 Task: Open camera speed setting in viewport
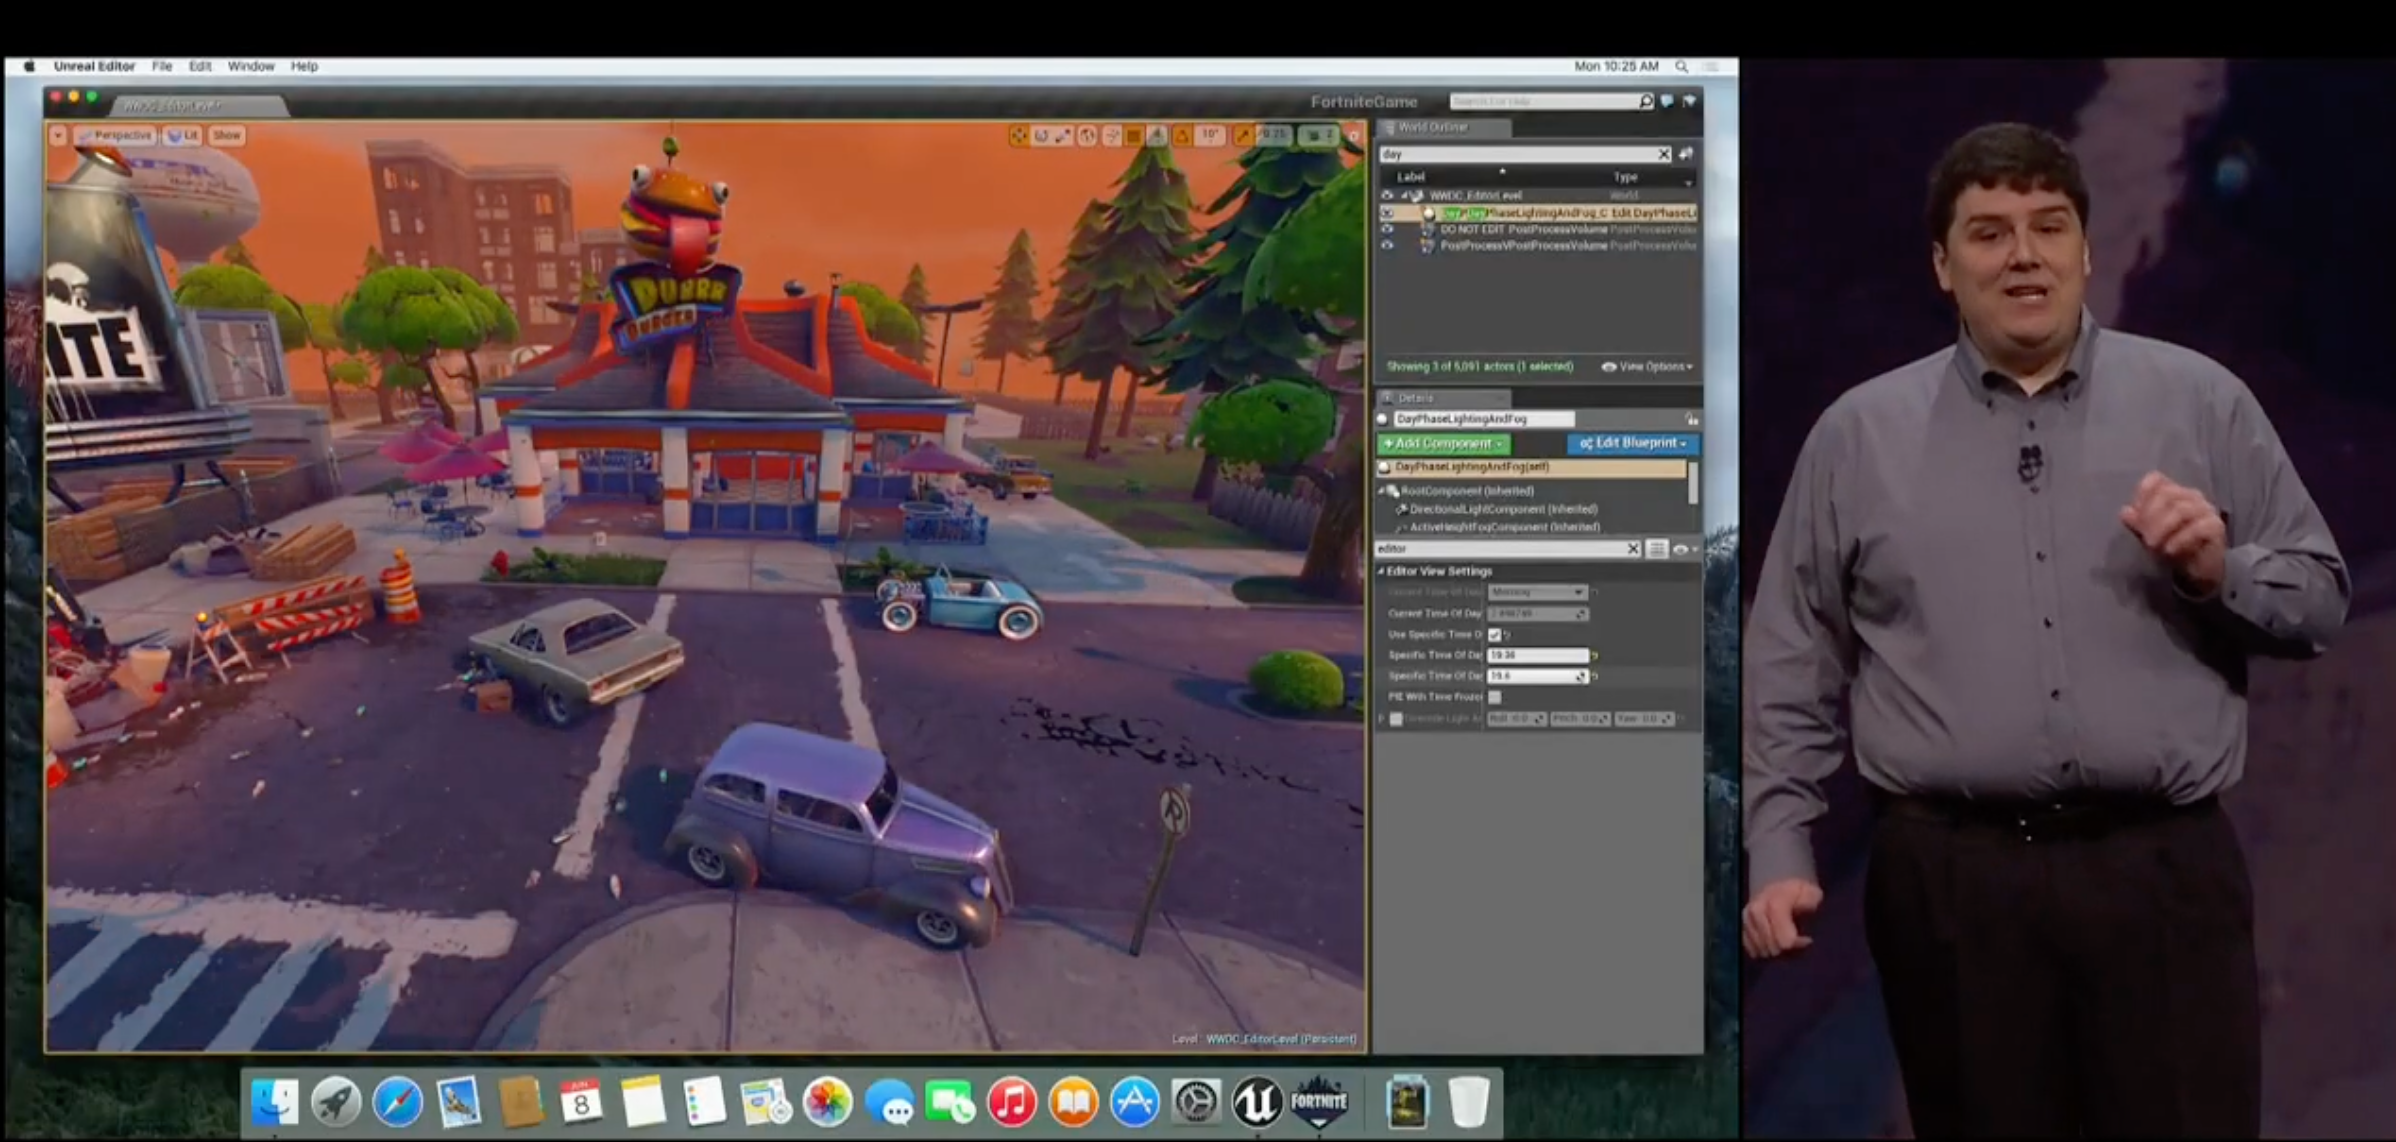1318,135
